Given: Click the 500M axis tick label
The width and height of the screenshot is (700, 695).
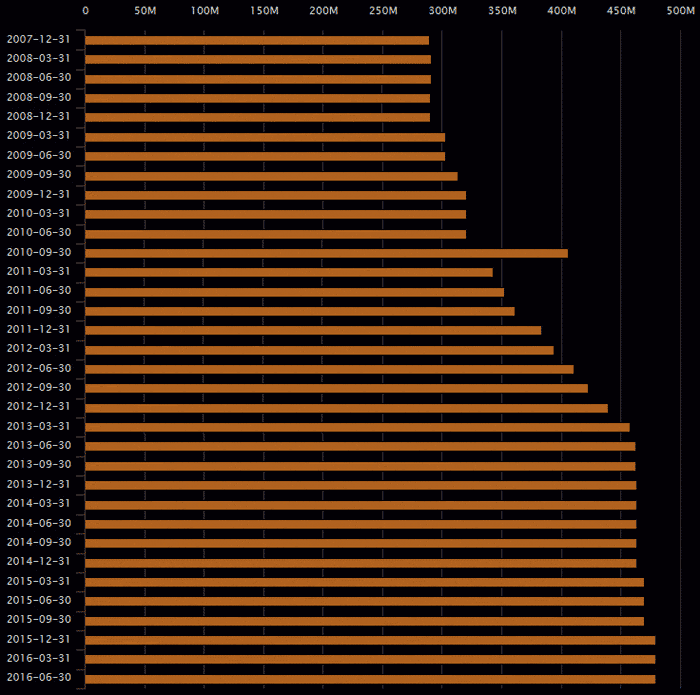Looking at the screenshot, I should coord(681,11).
